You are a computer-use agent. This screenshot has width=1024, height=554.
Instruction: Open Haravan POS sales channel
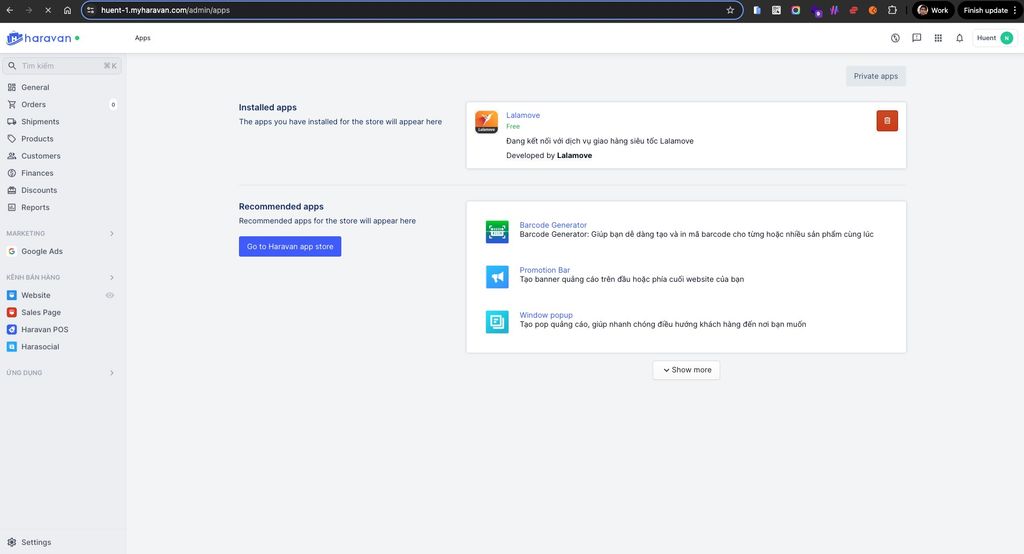(x=44, y=329)
